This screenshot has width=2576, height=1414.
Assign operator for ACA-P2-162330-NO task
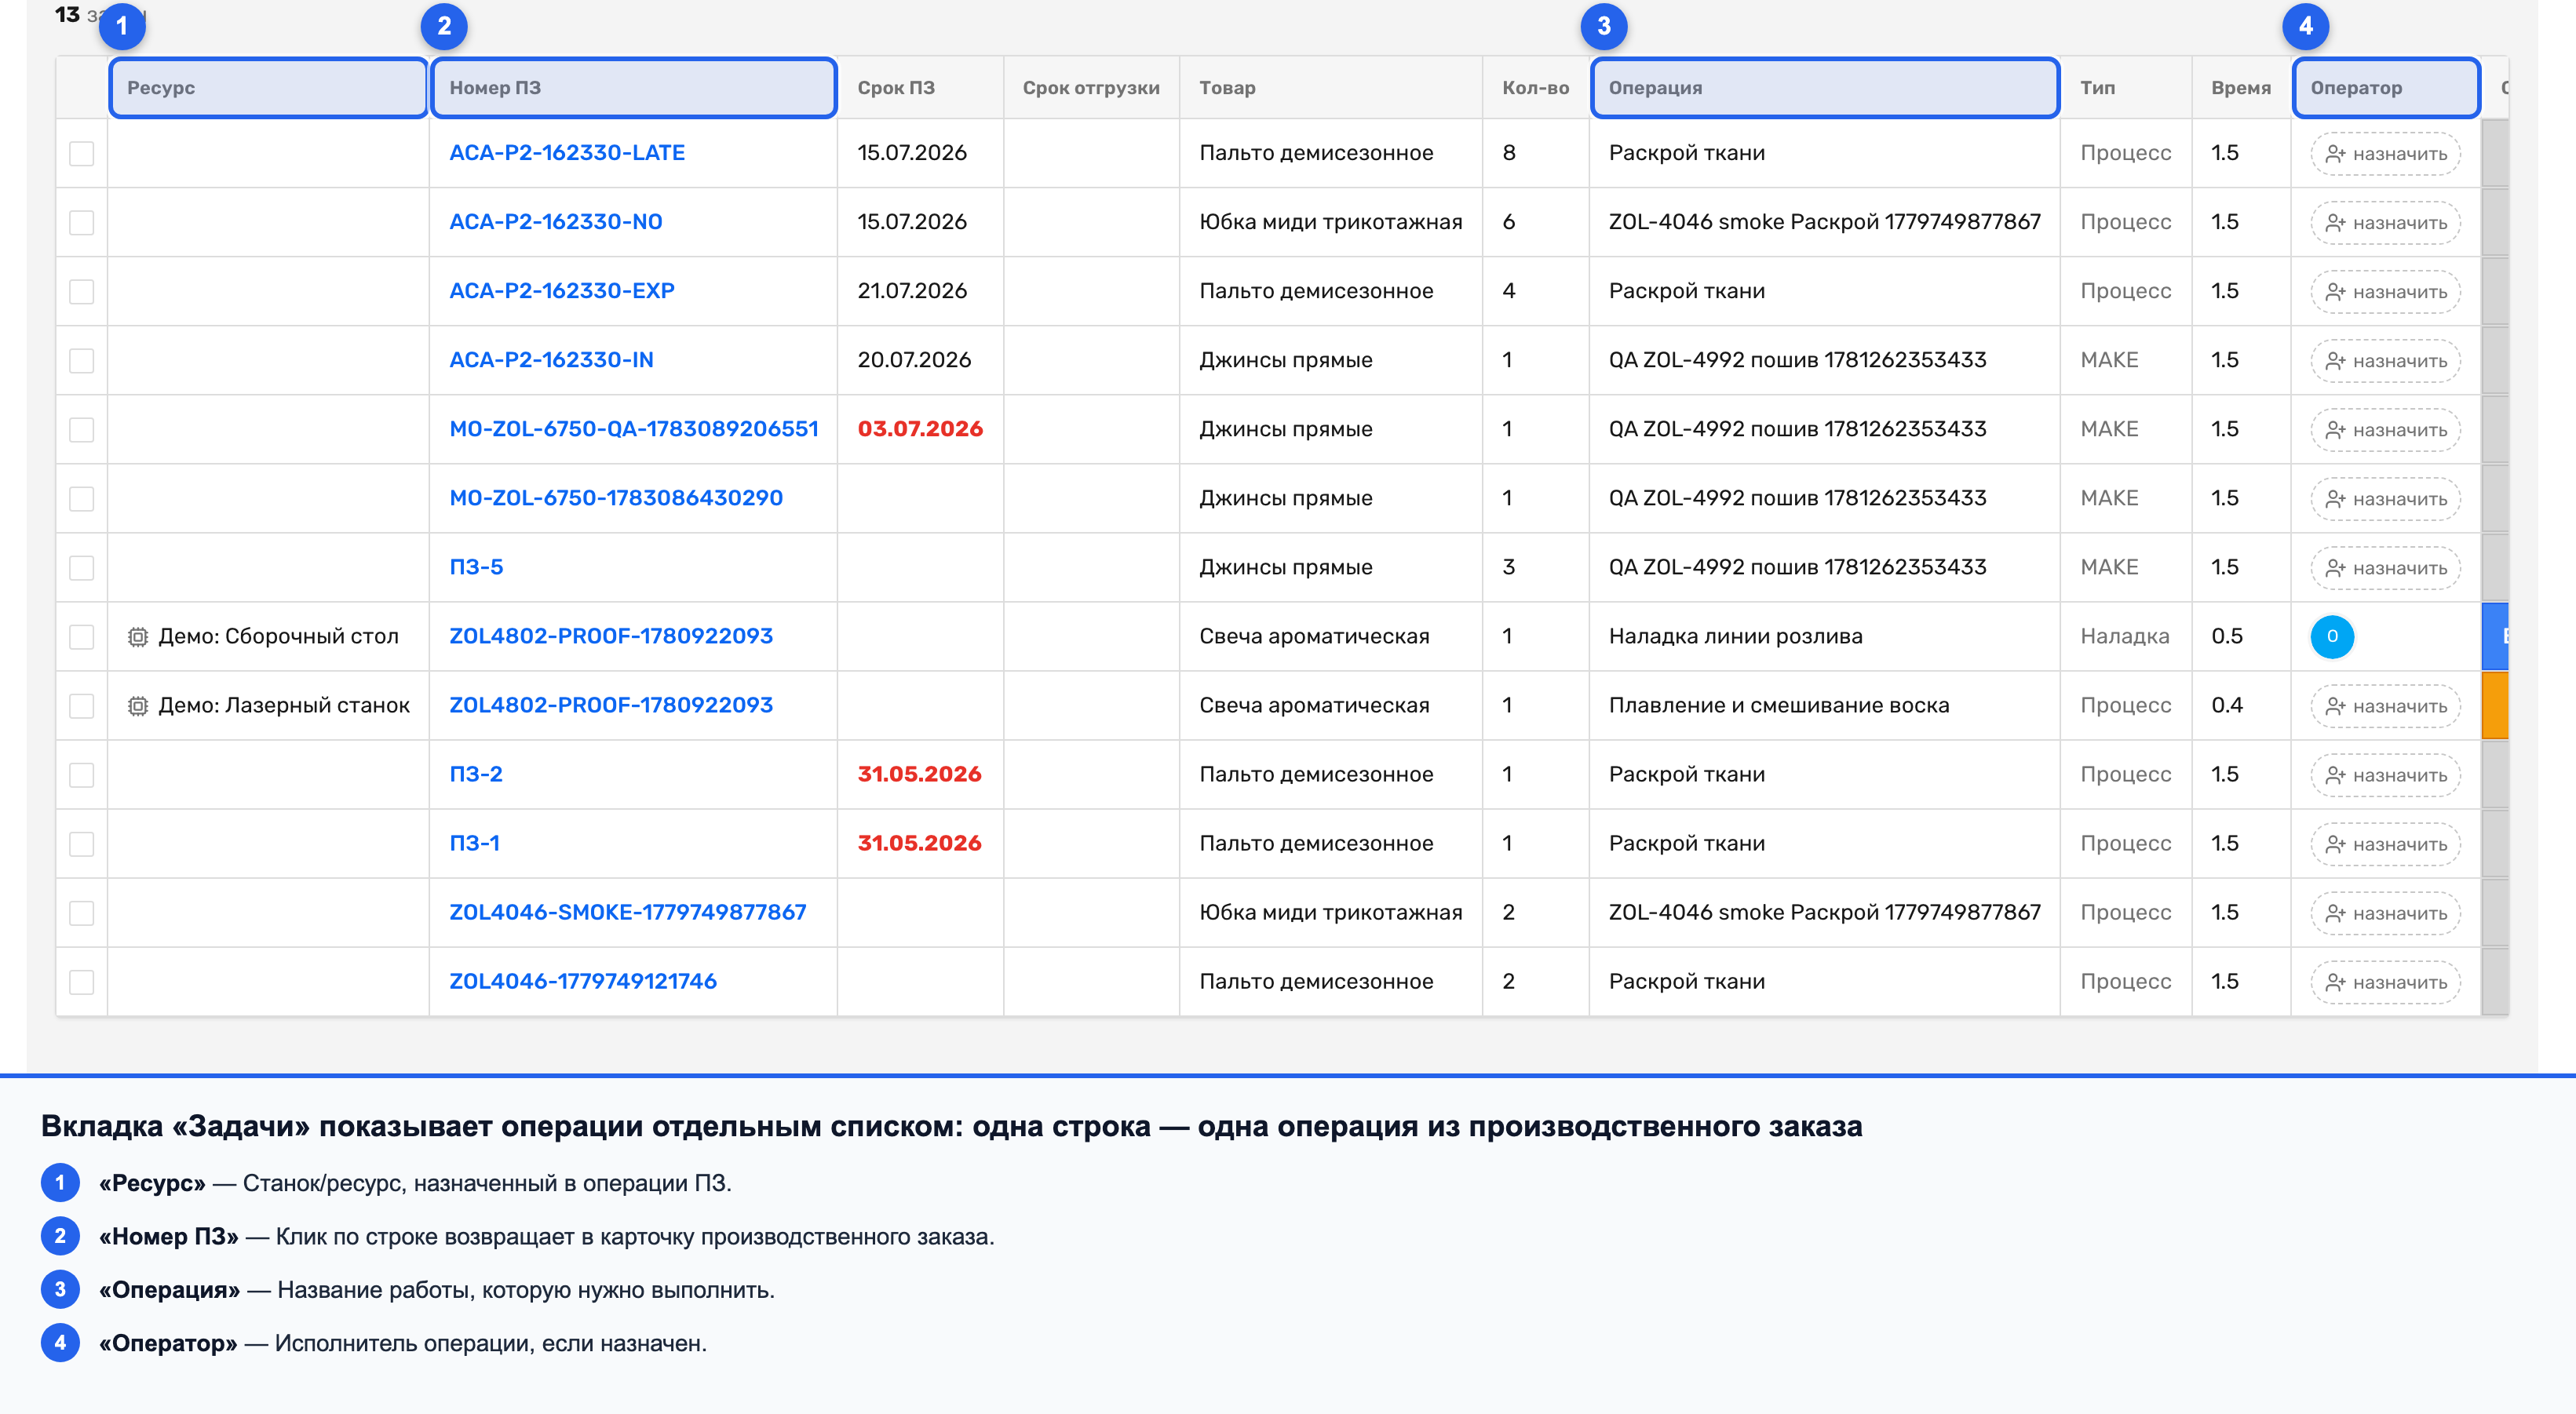2385,223
